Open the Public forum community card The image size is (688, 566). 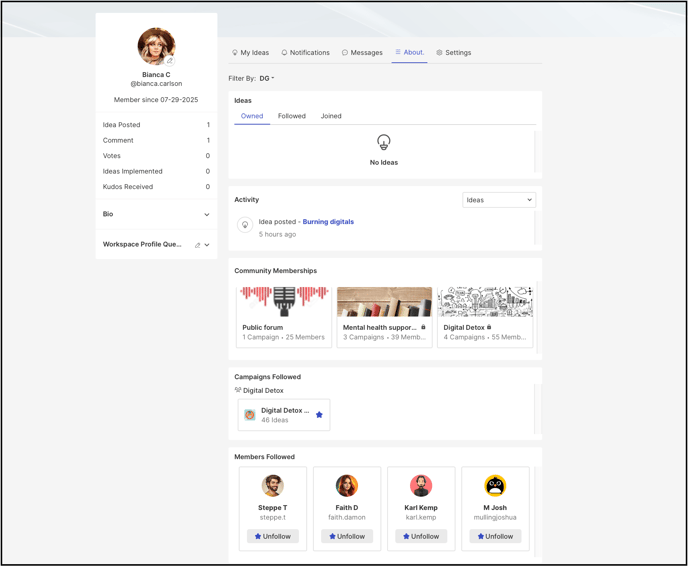click(x=284, y=317)
